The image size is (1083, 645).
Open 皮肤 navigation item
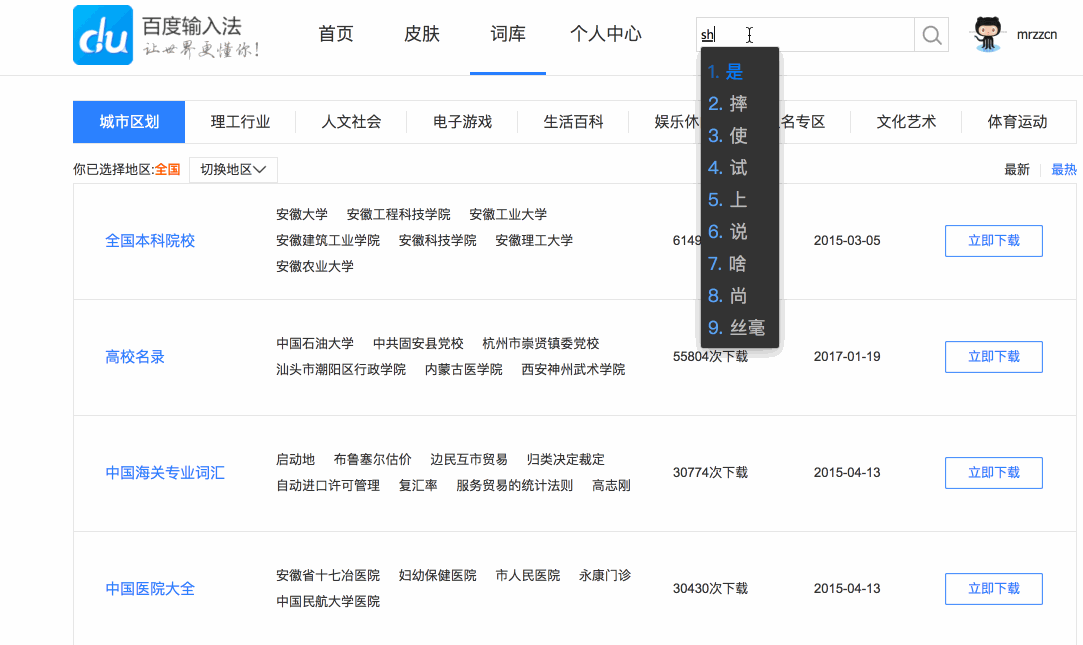point(422,34)
